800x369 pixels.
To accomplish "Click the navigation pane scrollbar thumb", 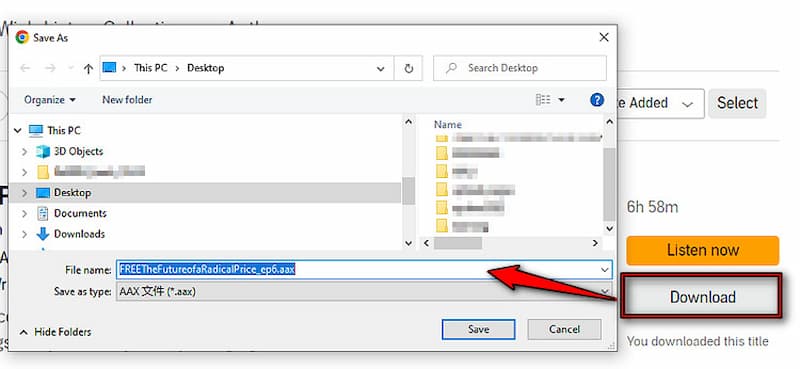I will pos(408,190).
